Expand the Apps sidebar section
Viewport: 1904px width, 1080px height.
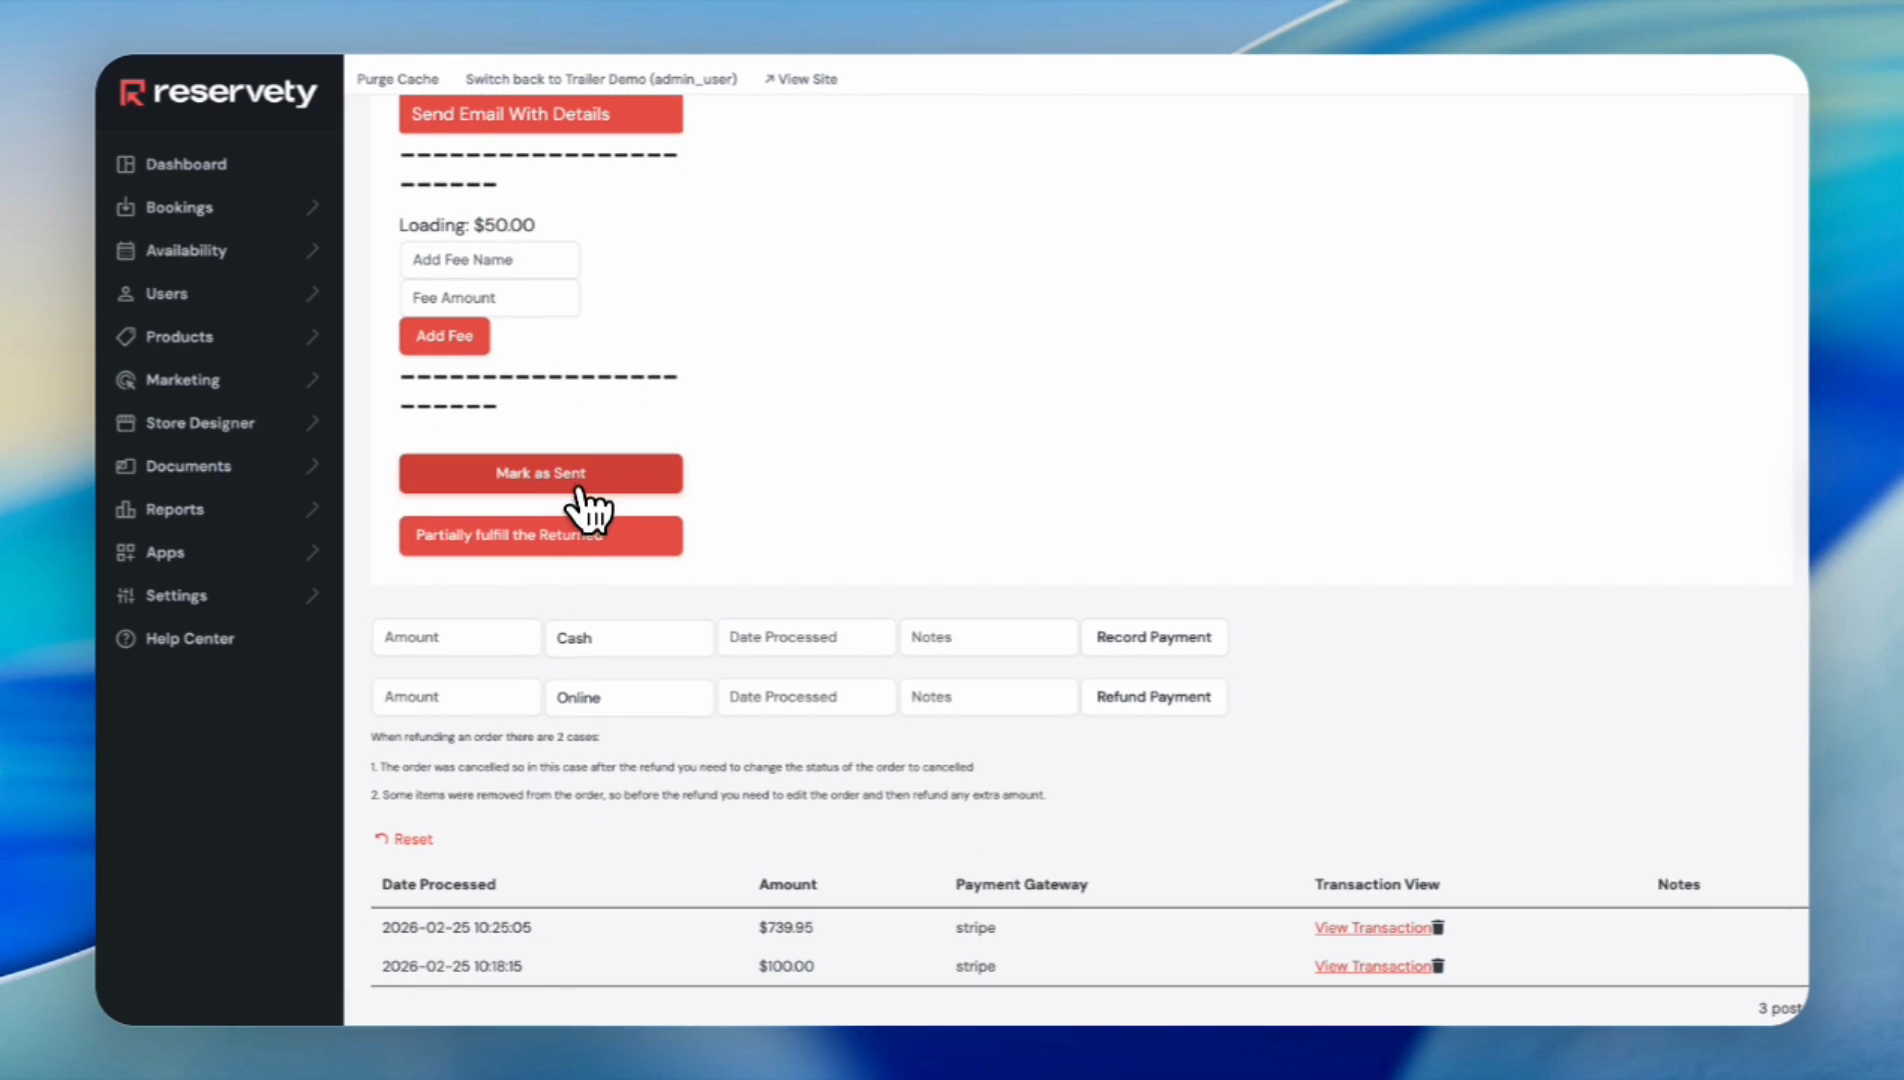[x=312, y=552]
